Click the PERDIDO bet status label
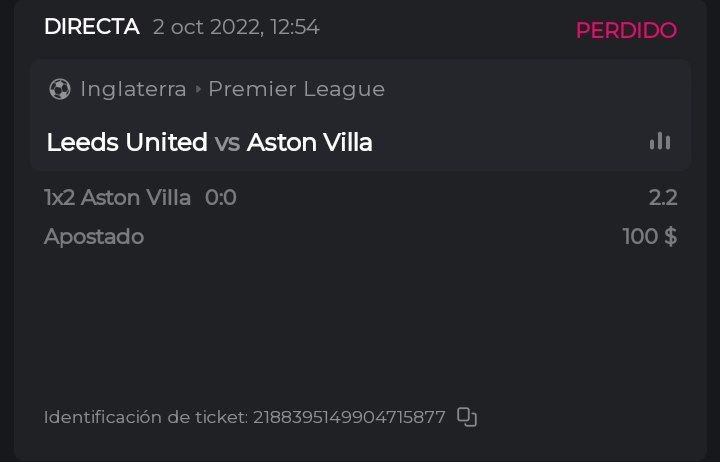Image resolution: width=720 pixels, height=462 pixels. click(x=626, y=30)
